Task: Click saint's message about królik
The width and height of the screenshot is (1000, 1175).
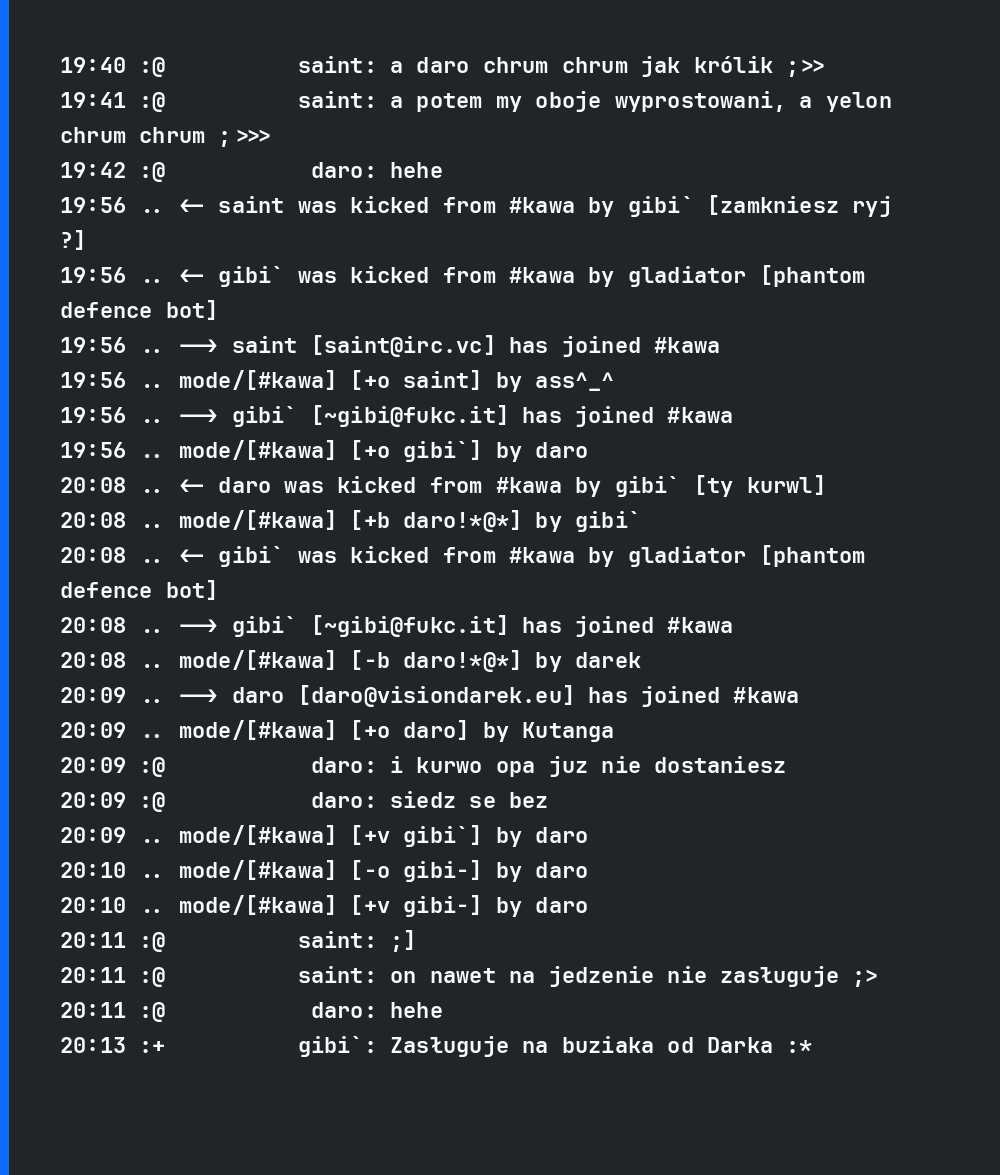Action: [x=607, y=66]
